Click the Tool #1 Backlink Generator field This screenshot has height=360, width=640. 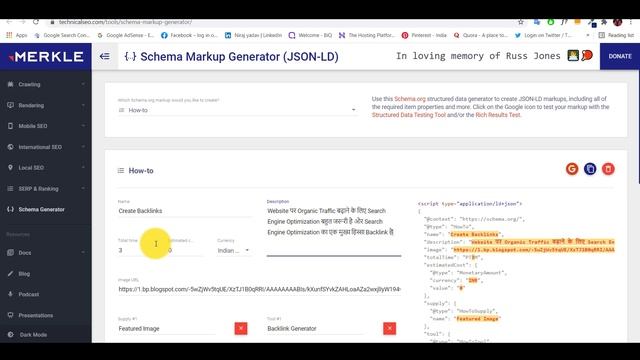point(315,329)
